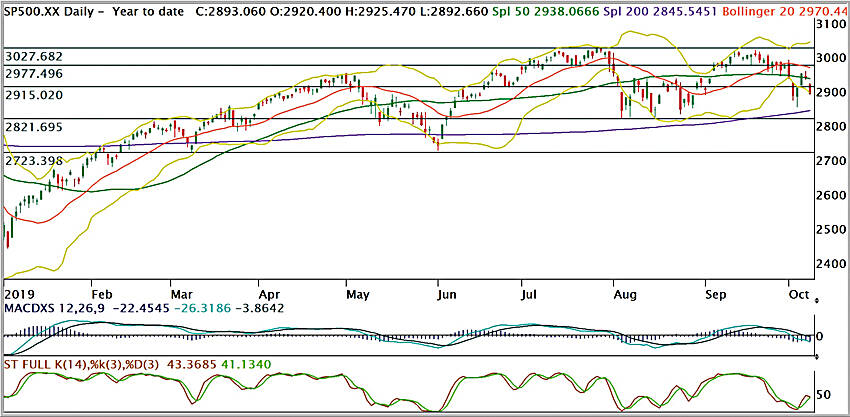Image resolution: width=850 pixels, height=417 pixels.
Task: Click the 3100 price axis label
Action: click(830, 24)
